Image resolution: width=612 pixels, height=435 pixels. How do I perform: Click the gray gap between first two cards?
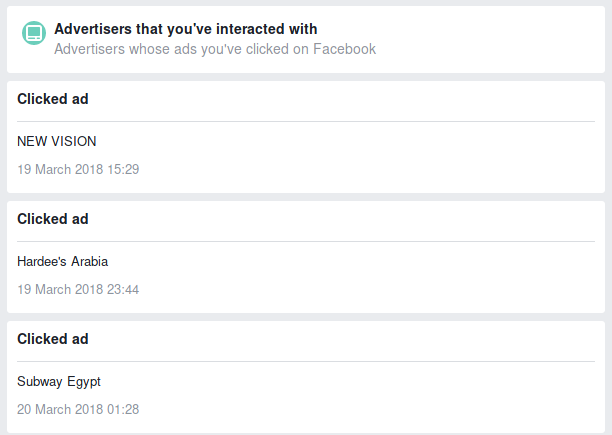[x=306, y=77]
